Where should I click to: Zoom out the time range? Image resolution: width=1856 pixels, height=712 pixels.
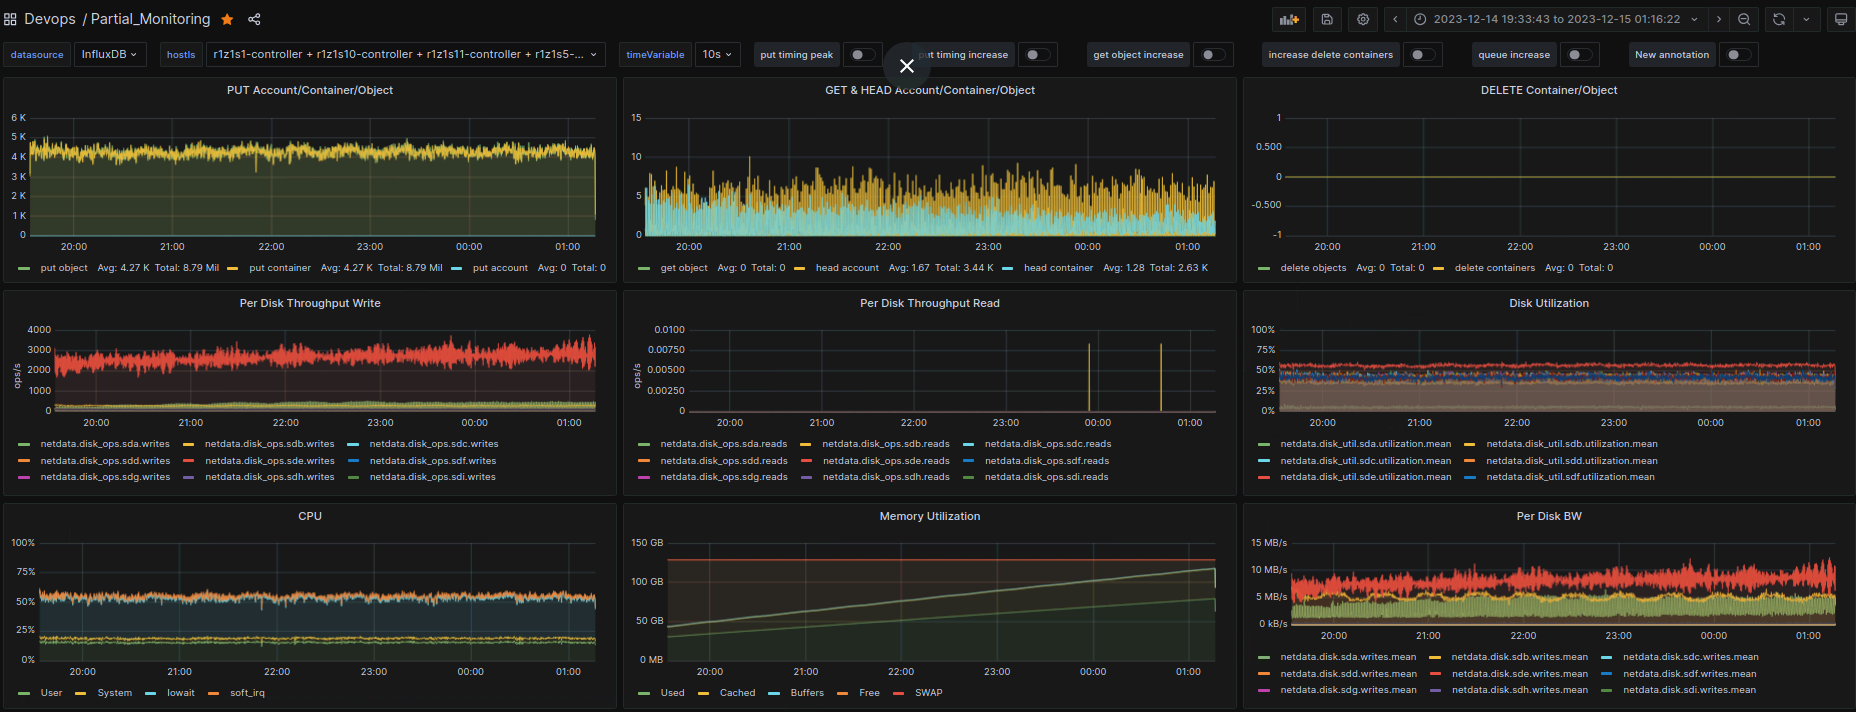(x=1744, y=19)
